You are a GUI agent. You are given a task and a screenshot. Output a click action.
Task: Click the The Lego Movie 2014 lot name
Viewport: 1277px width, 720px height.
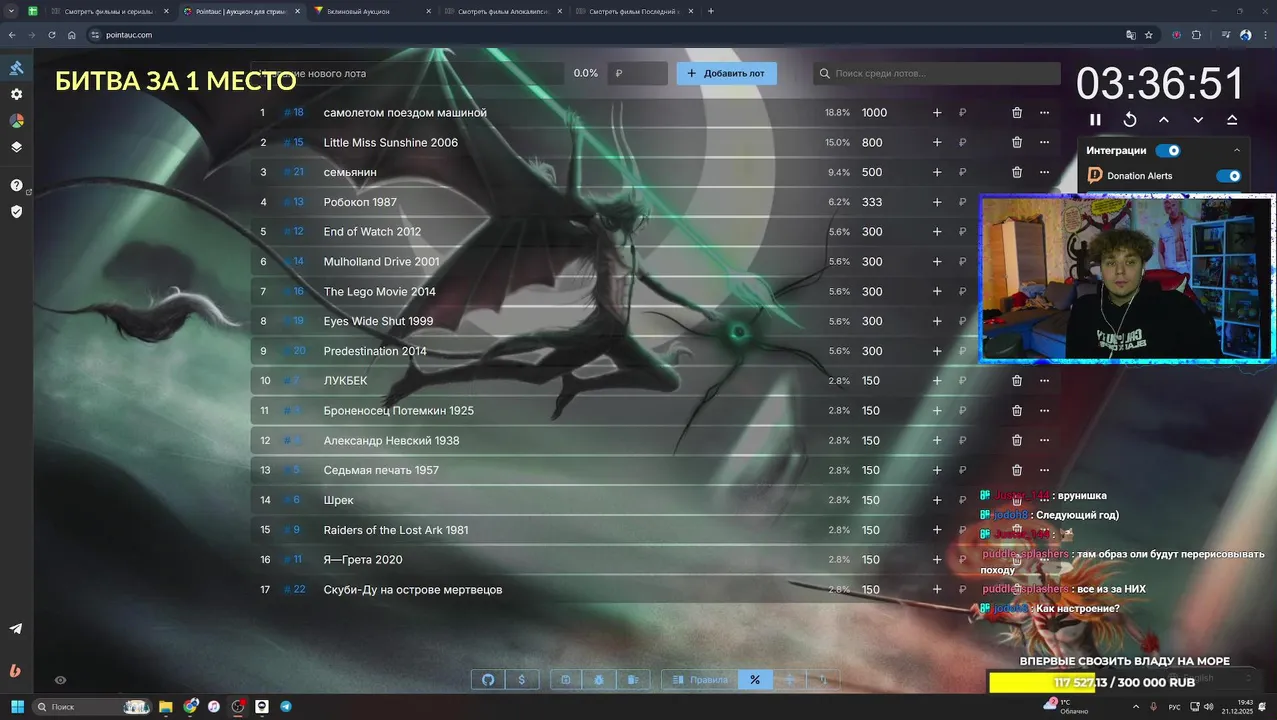coord(379,292)
